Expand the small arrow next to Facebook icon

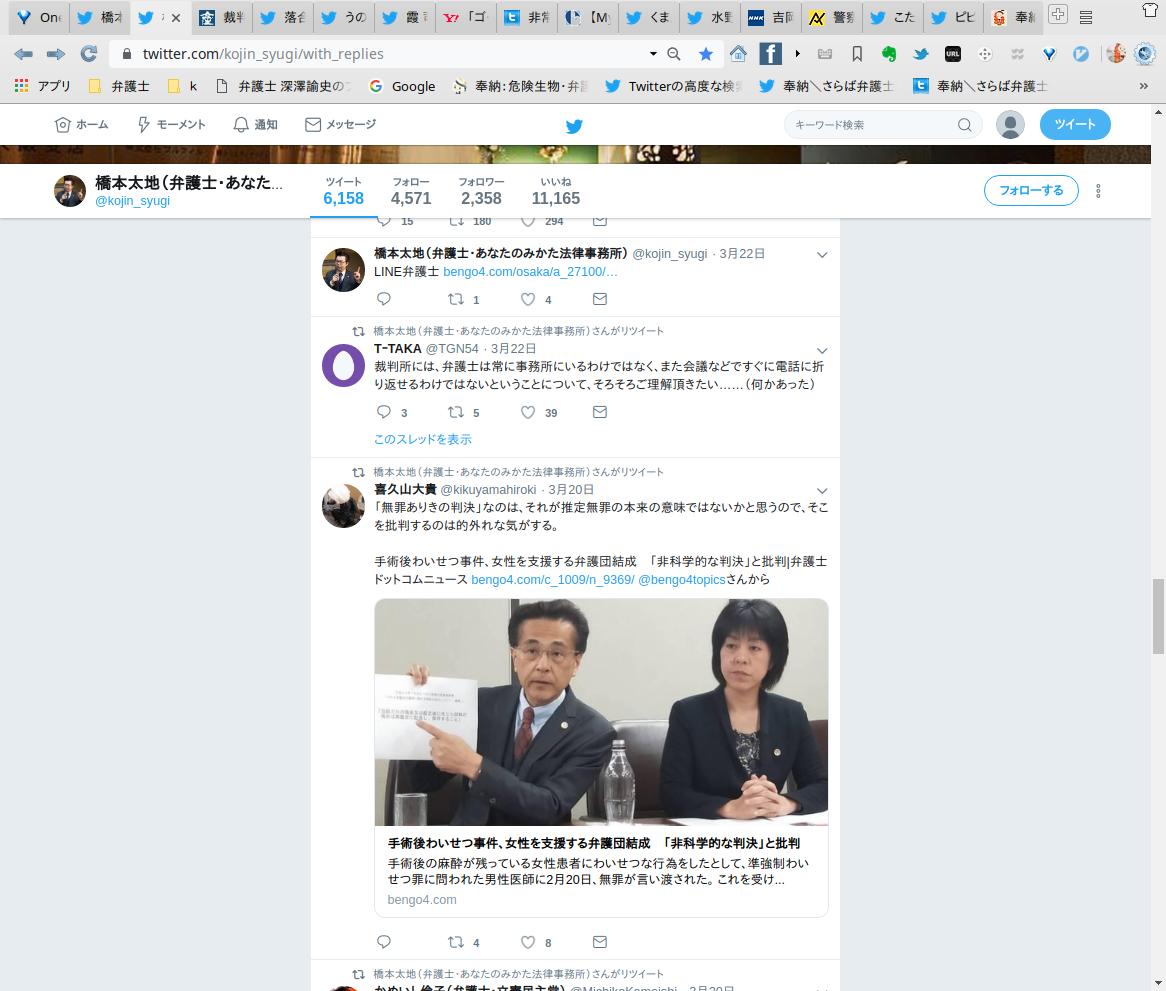click(797, 54)
